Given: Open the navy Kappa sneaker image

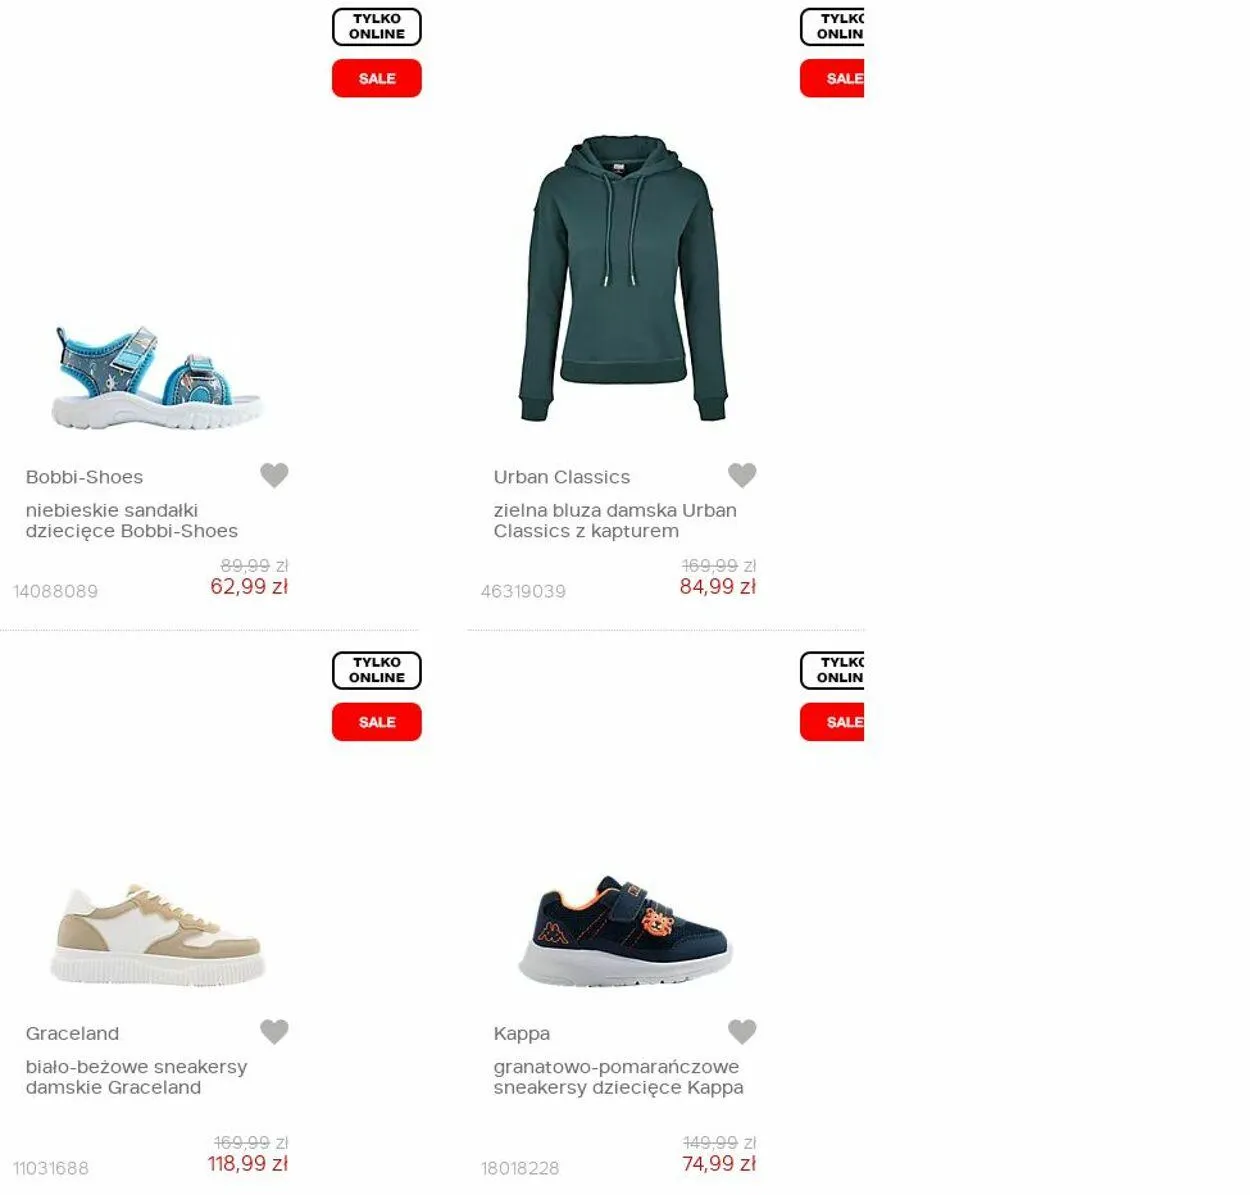Looking at the screenshot, I should click(625, 930).
